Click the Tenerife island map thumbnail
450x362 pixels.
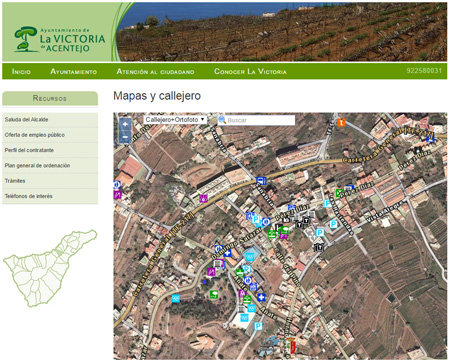[50, 268]
